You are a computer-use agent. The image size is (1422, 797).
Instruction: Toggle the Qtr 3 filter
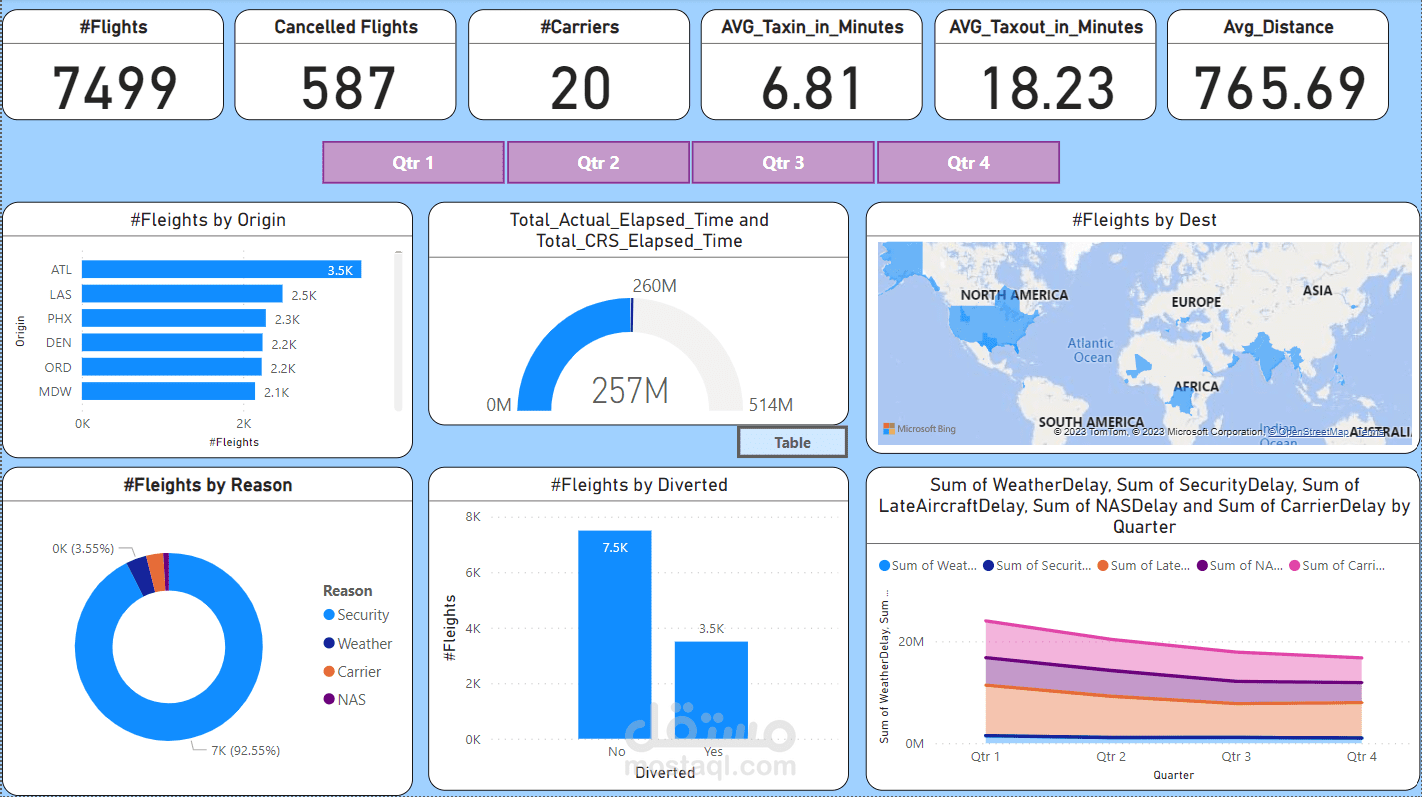[x=783, y=162]
